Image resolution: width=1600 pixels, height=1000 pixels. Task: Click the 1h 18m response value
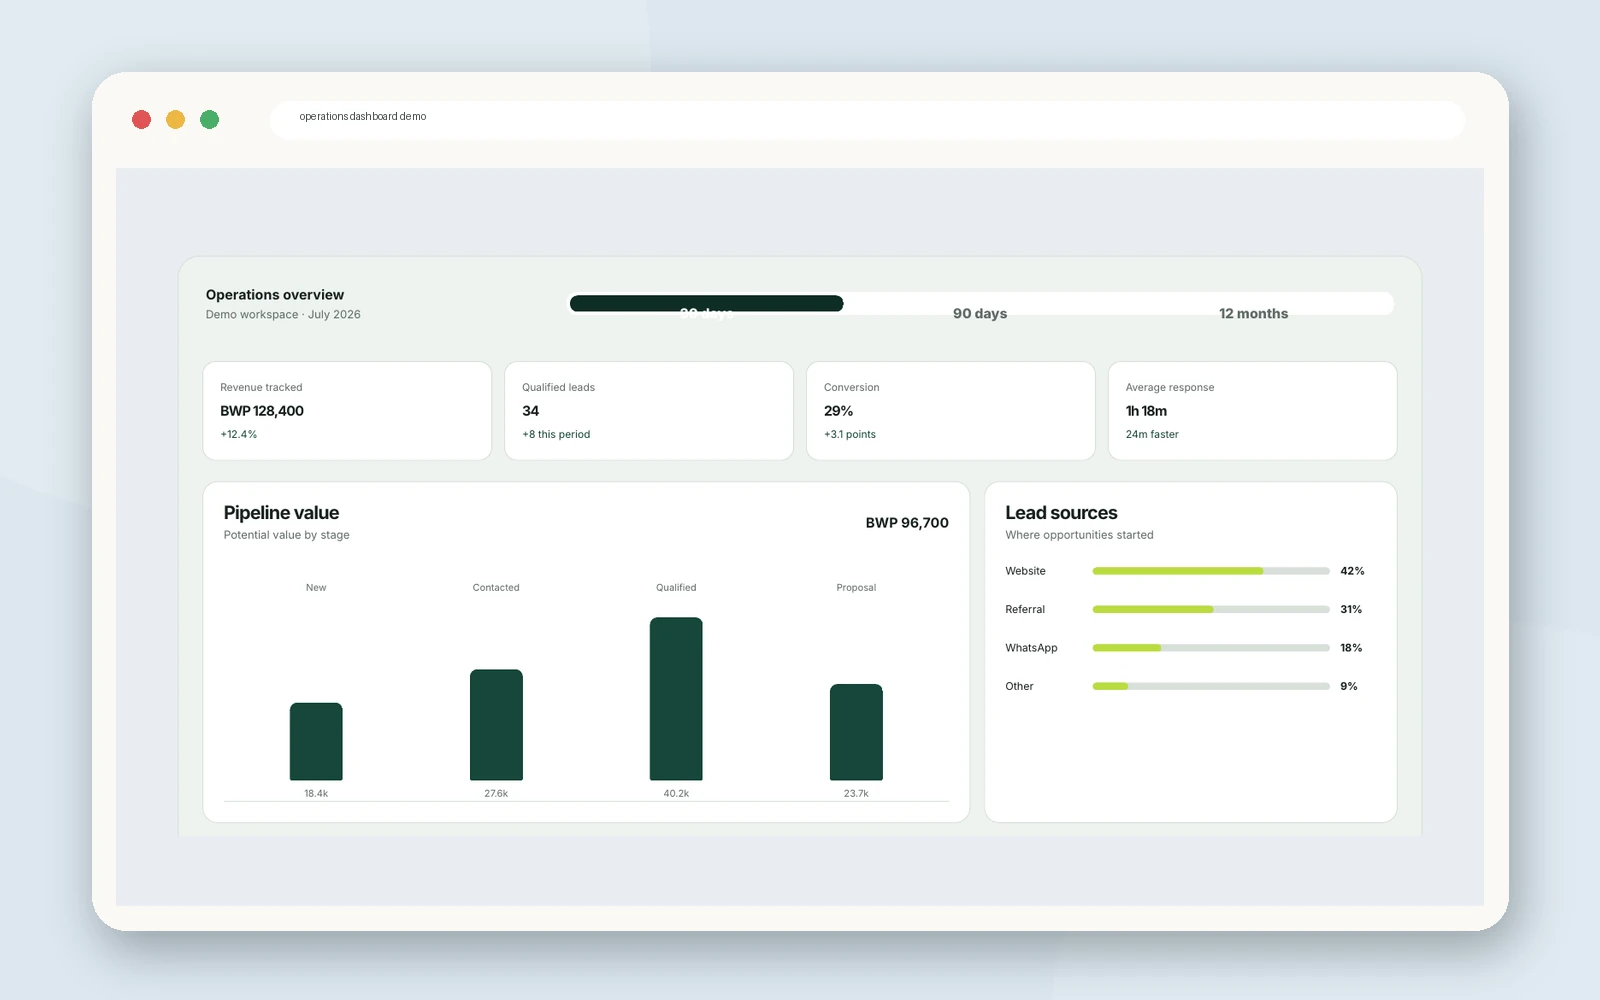pos(1146,411)
